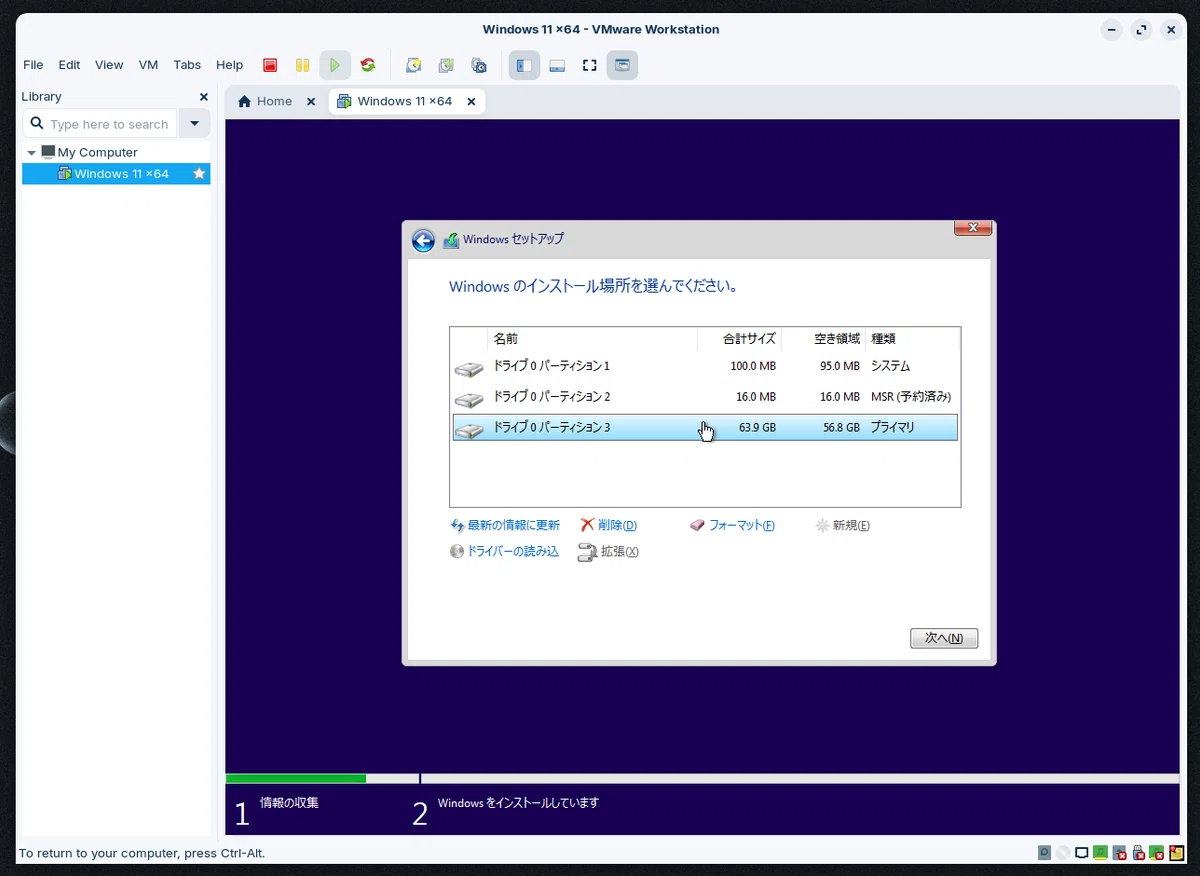Open the VM menu

pyautogui.click(x=148, y=65)
